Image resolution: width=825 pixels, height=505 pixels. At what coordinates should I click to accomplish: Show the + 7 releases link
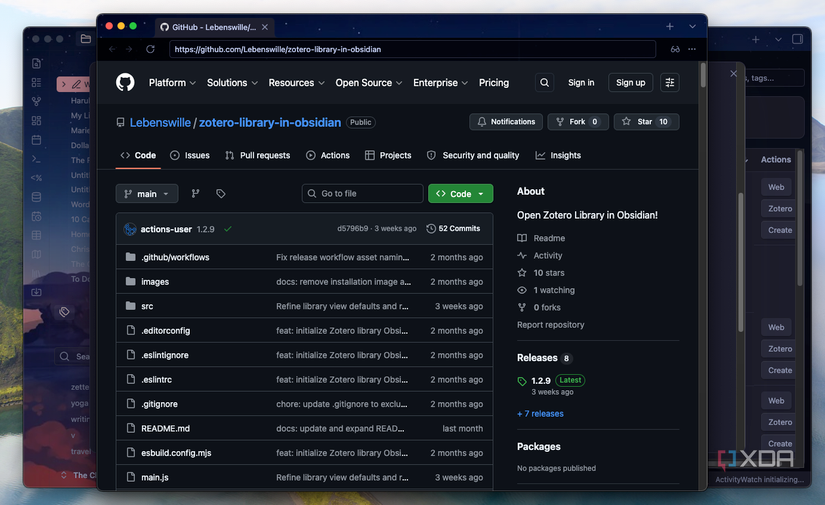(x=540, y=414)
